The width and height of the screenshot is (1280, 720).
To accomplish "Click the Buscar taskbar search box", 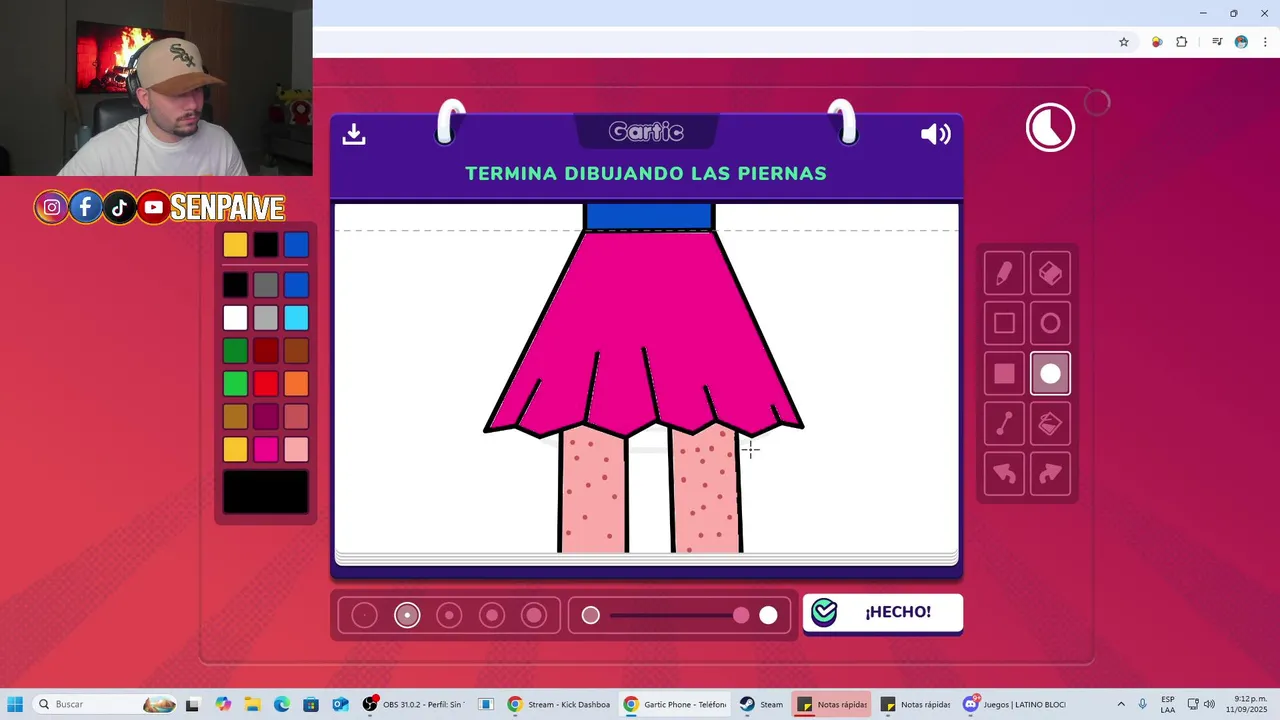I will coord(105,704).
